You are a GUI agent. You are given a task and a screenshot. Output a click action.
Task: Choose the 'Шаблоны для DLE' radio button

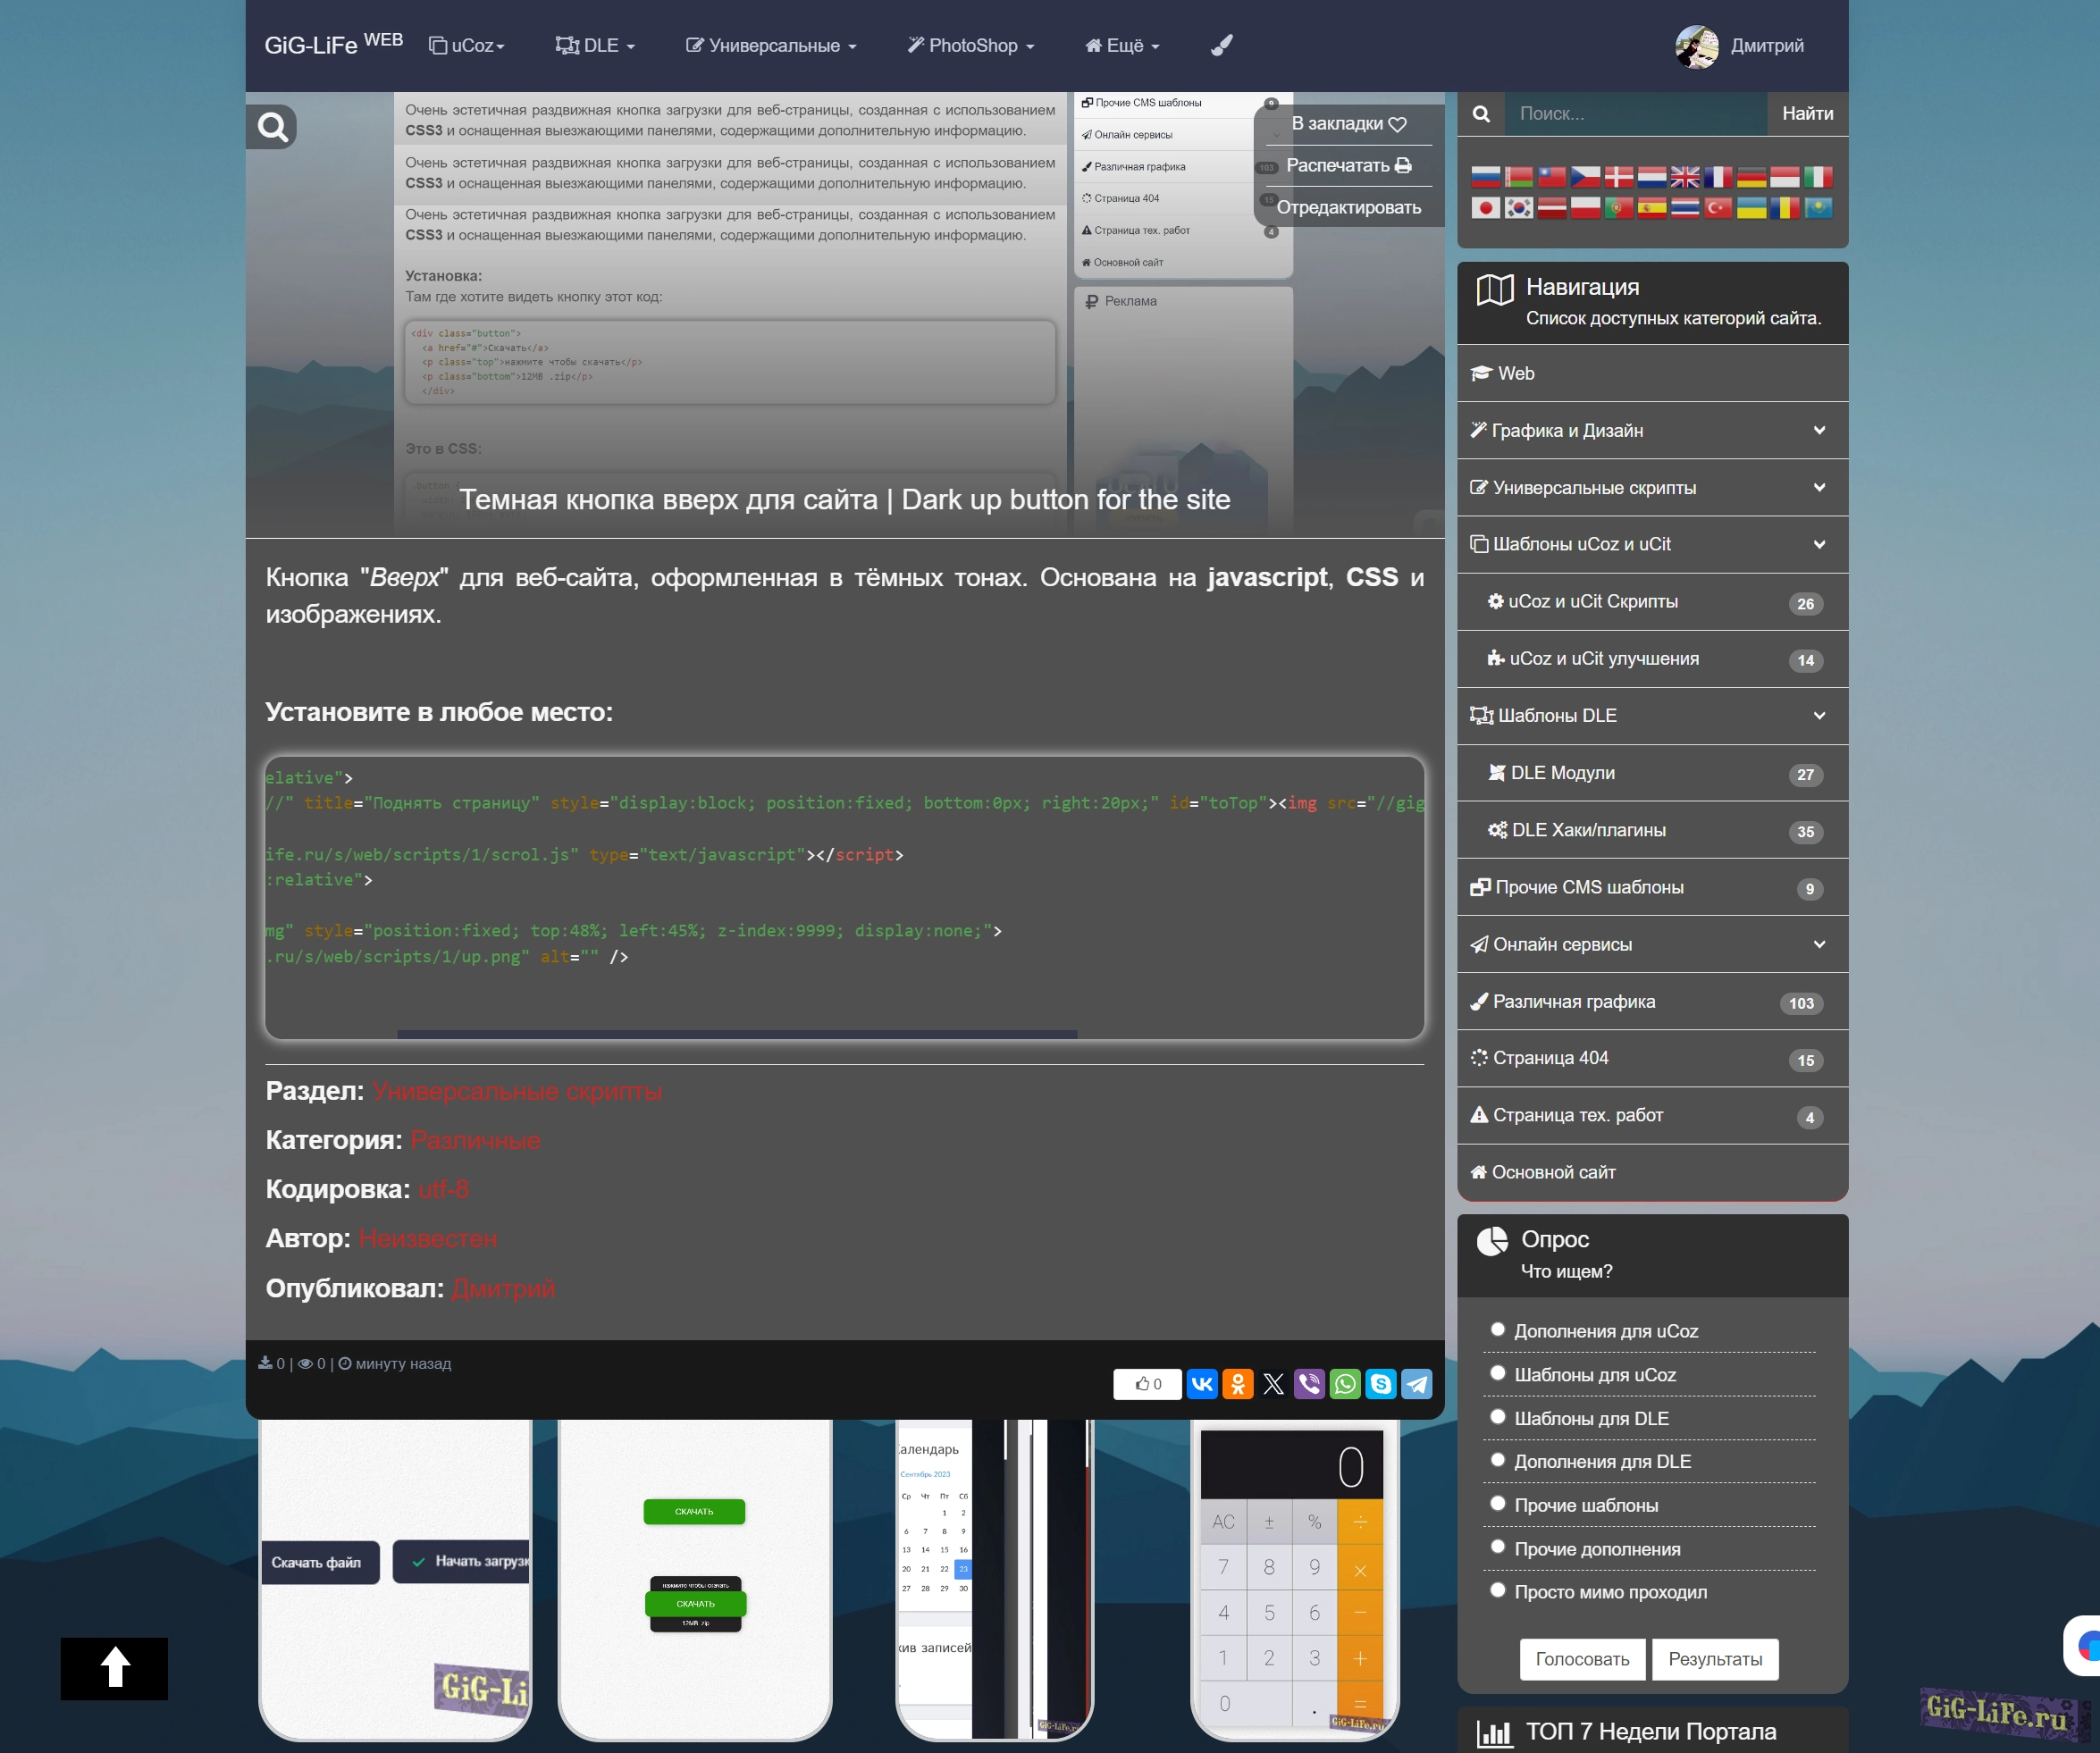click(1497, 1416)
